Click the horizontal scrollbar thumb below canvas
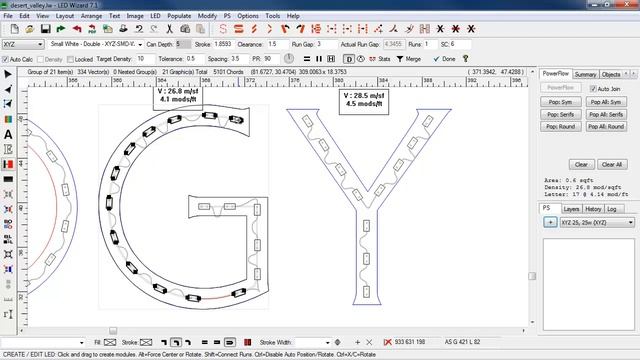Viewport: 640px width, 360px height. 113,331
